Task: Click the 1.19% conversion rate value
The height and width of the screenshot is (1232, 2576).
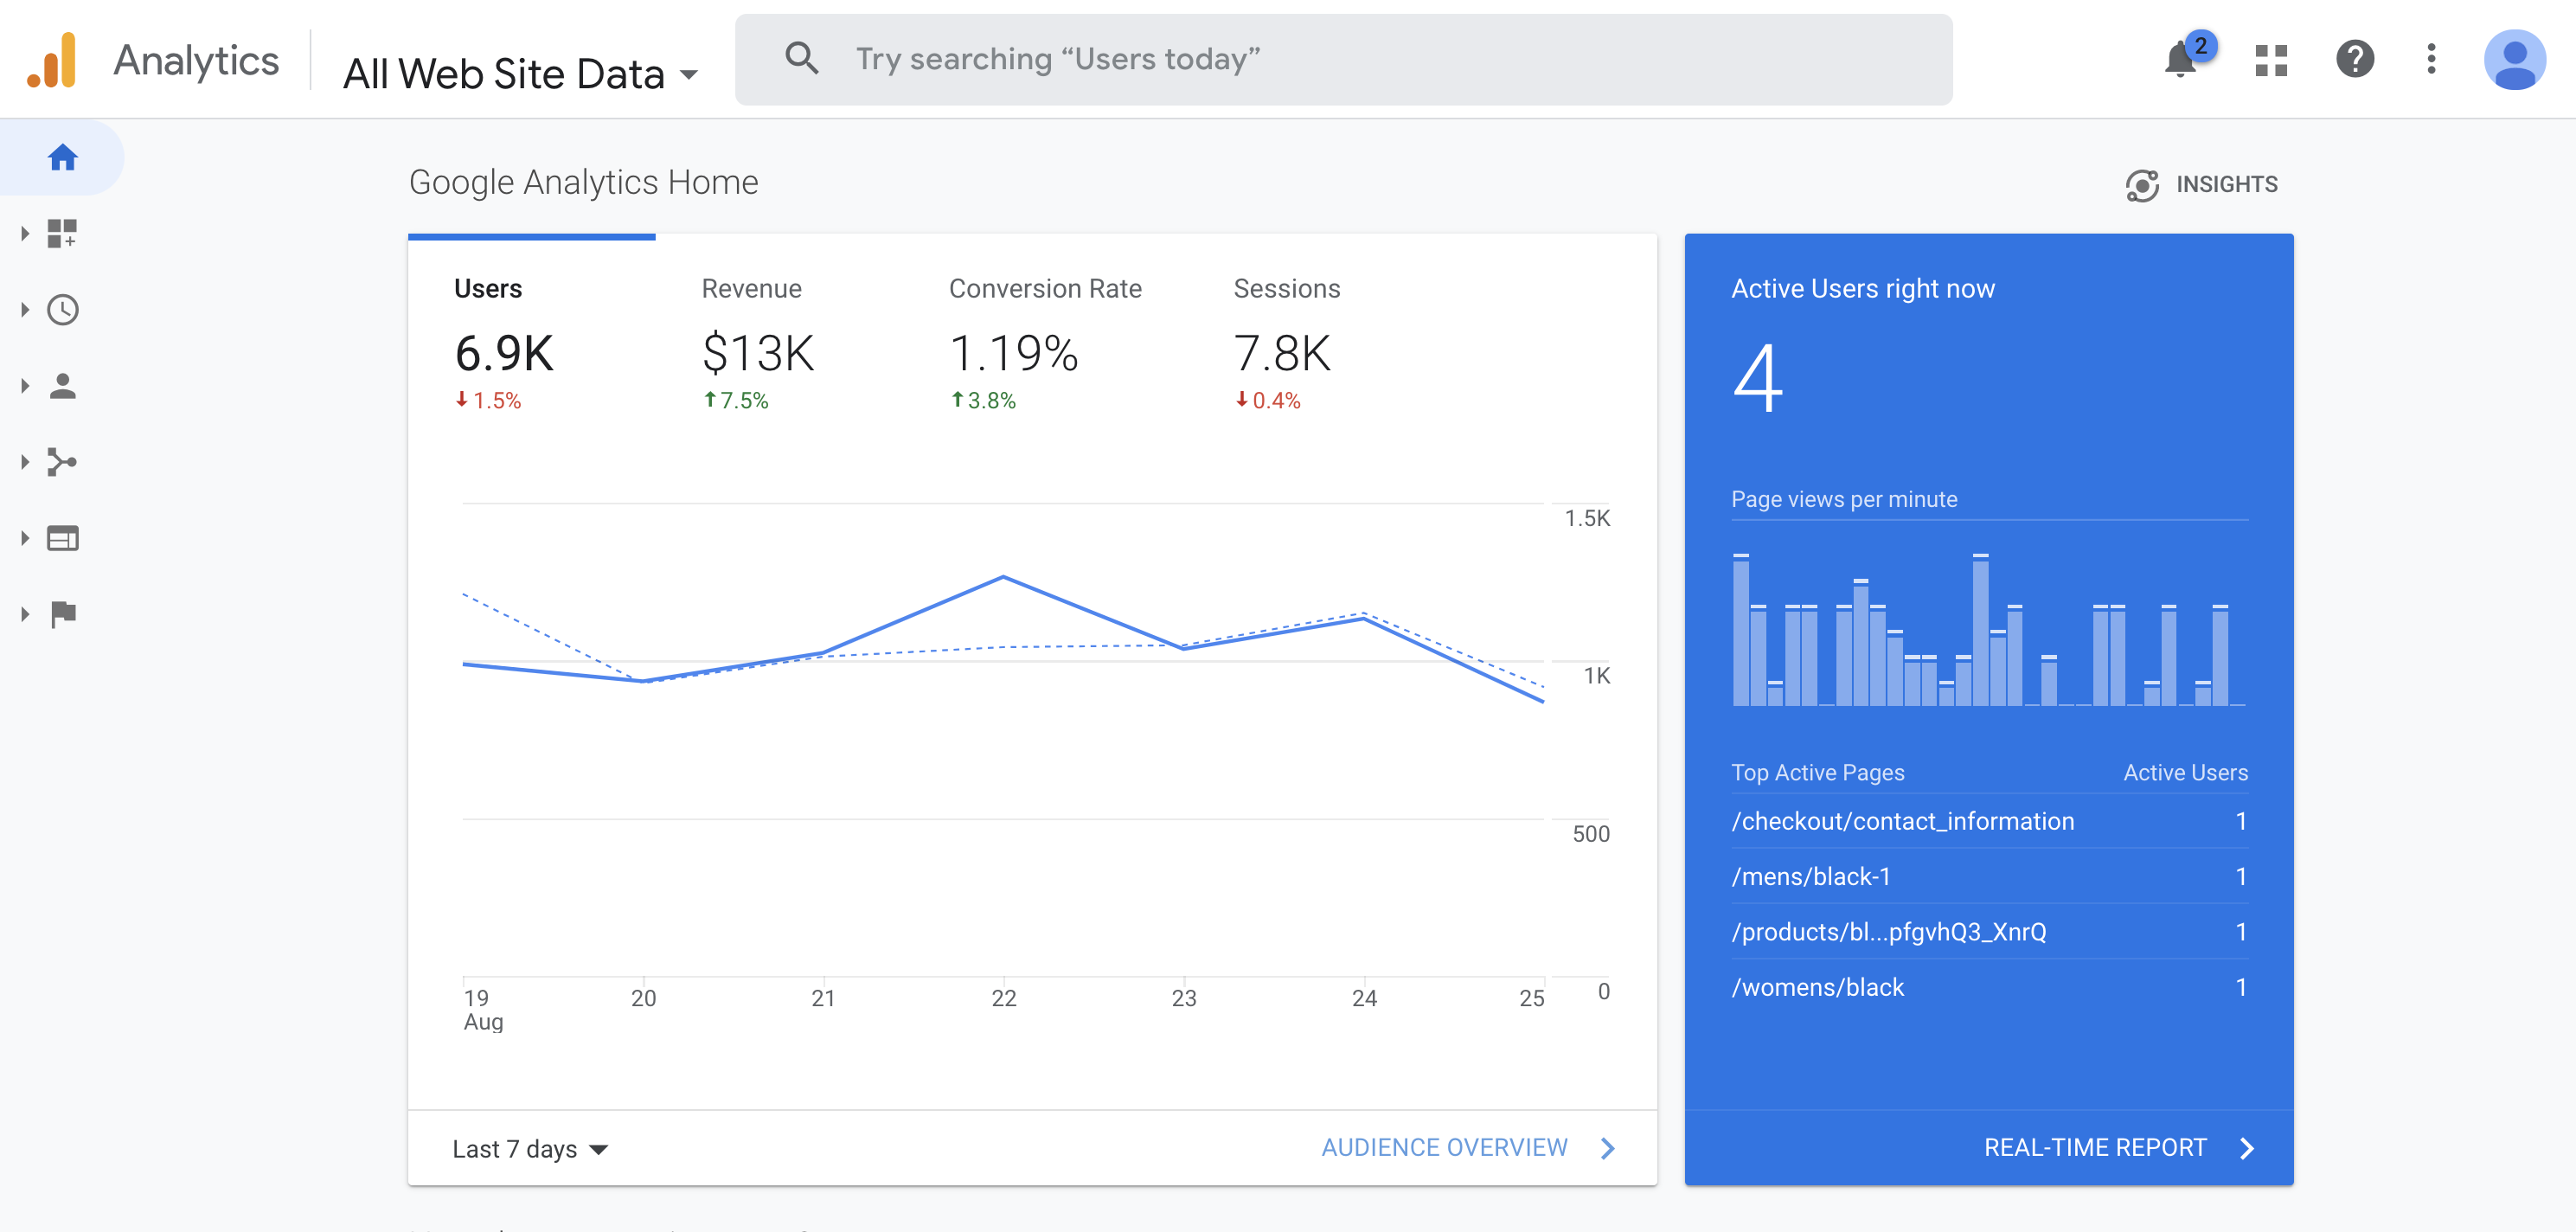Action: point(1014,353)
